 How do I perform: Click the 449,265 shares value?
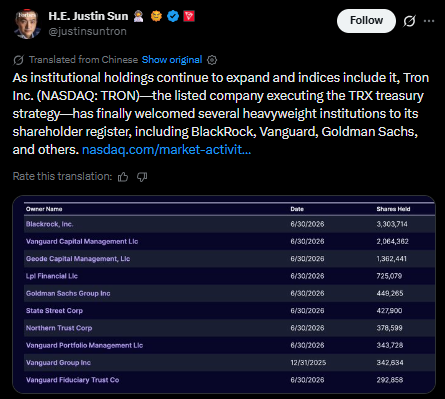point(390,293)
